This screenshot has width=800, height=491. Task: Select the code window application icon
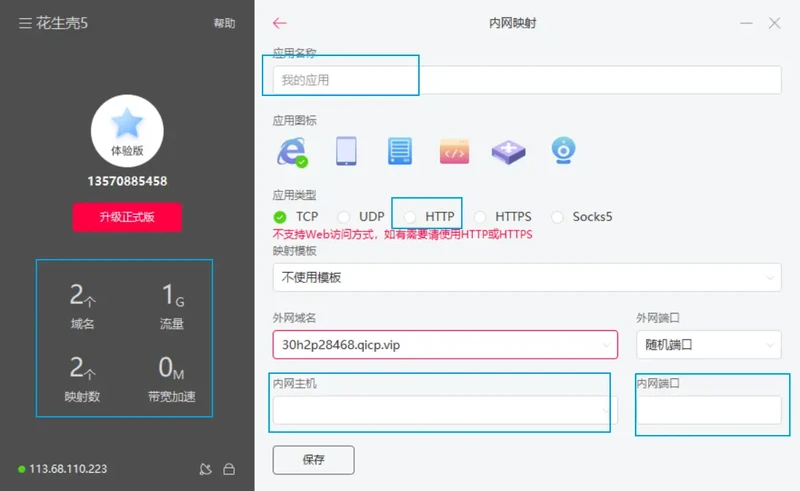tap(454, 152)
